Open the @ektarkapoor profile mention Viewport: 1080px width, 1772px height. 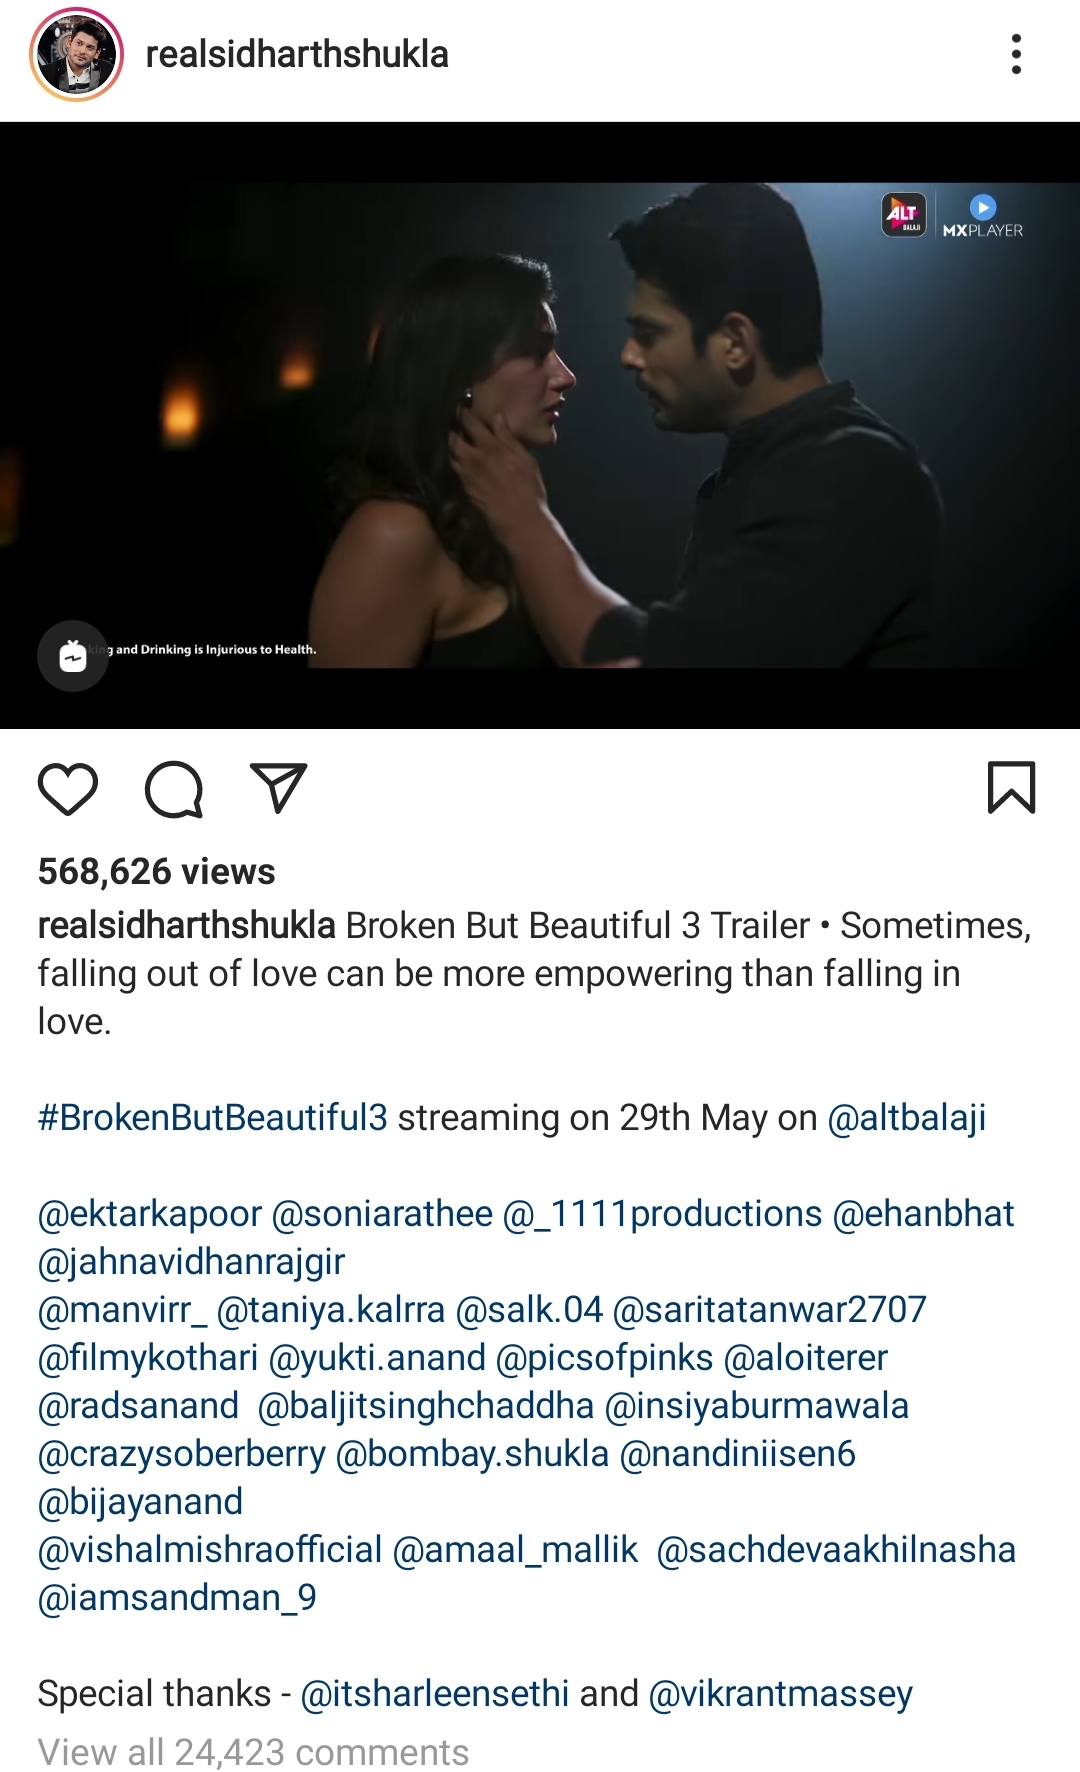tap(150, 1213)
